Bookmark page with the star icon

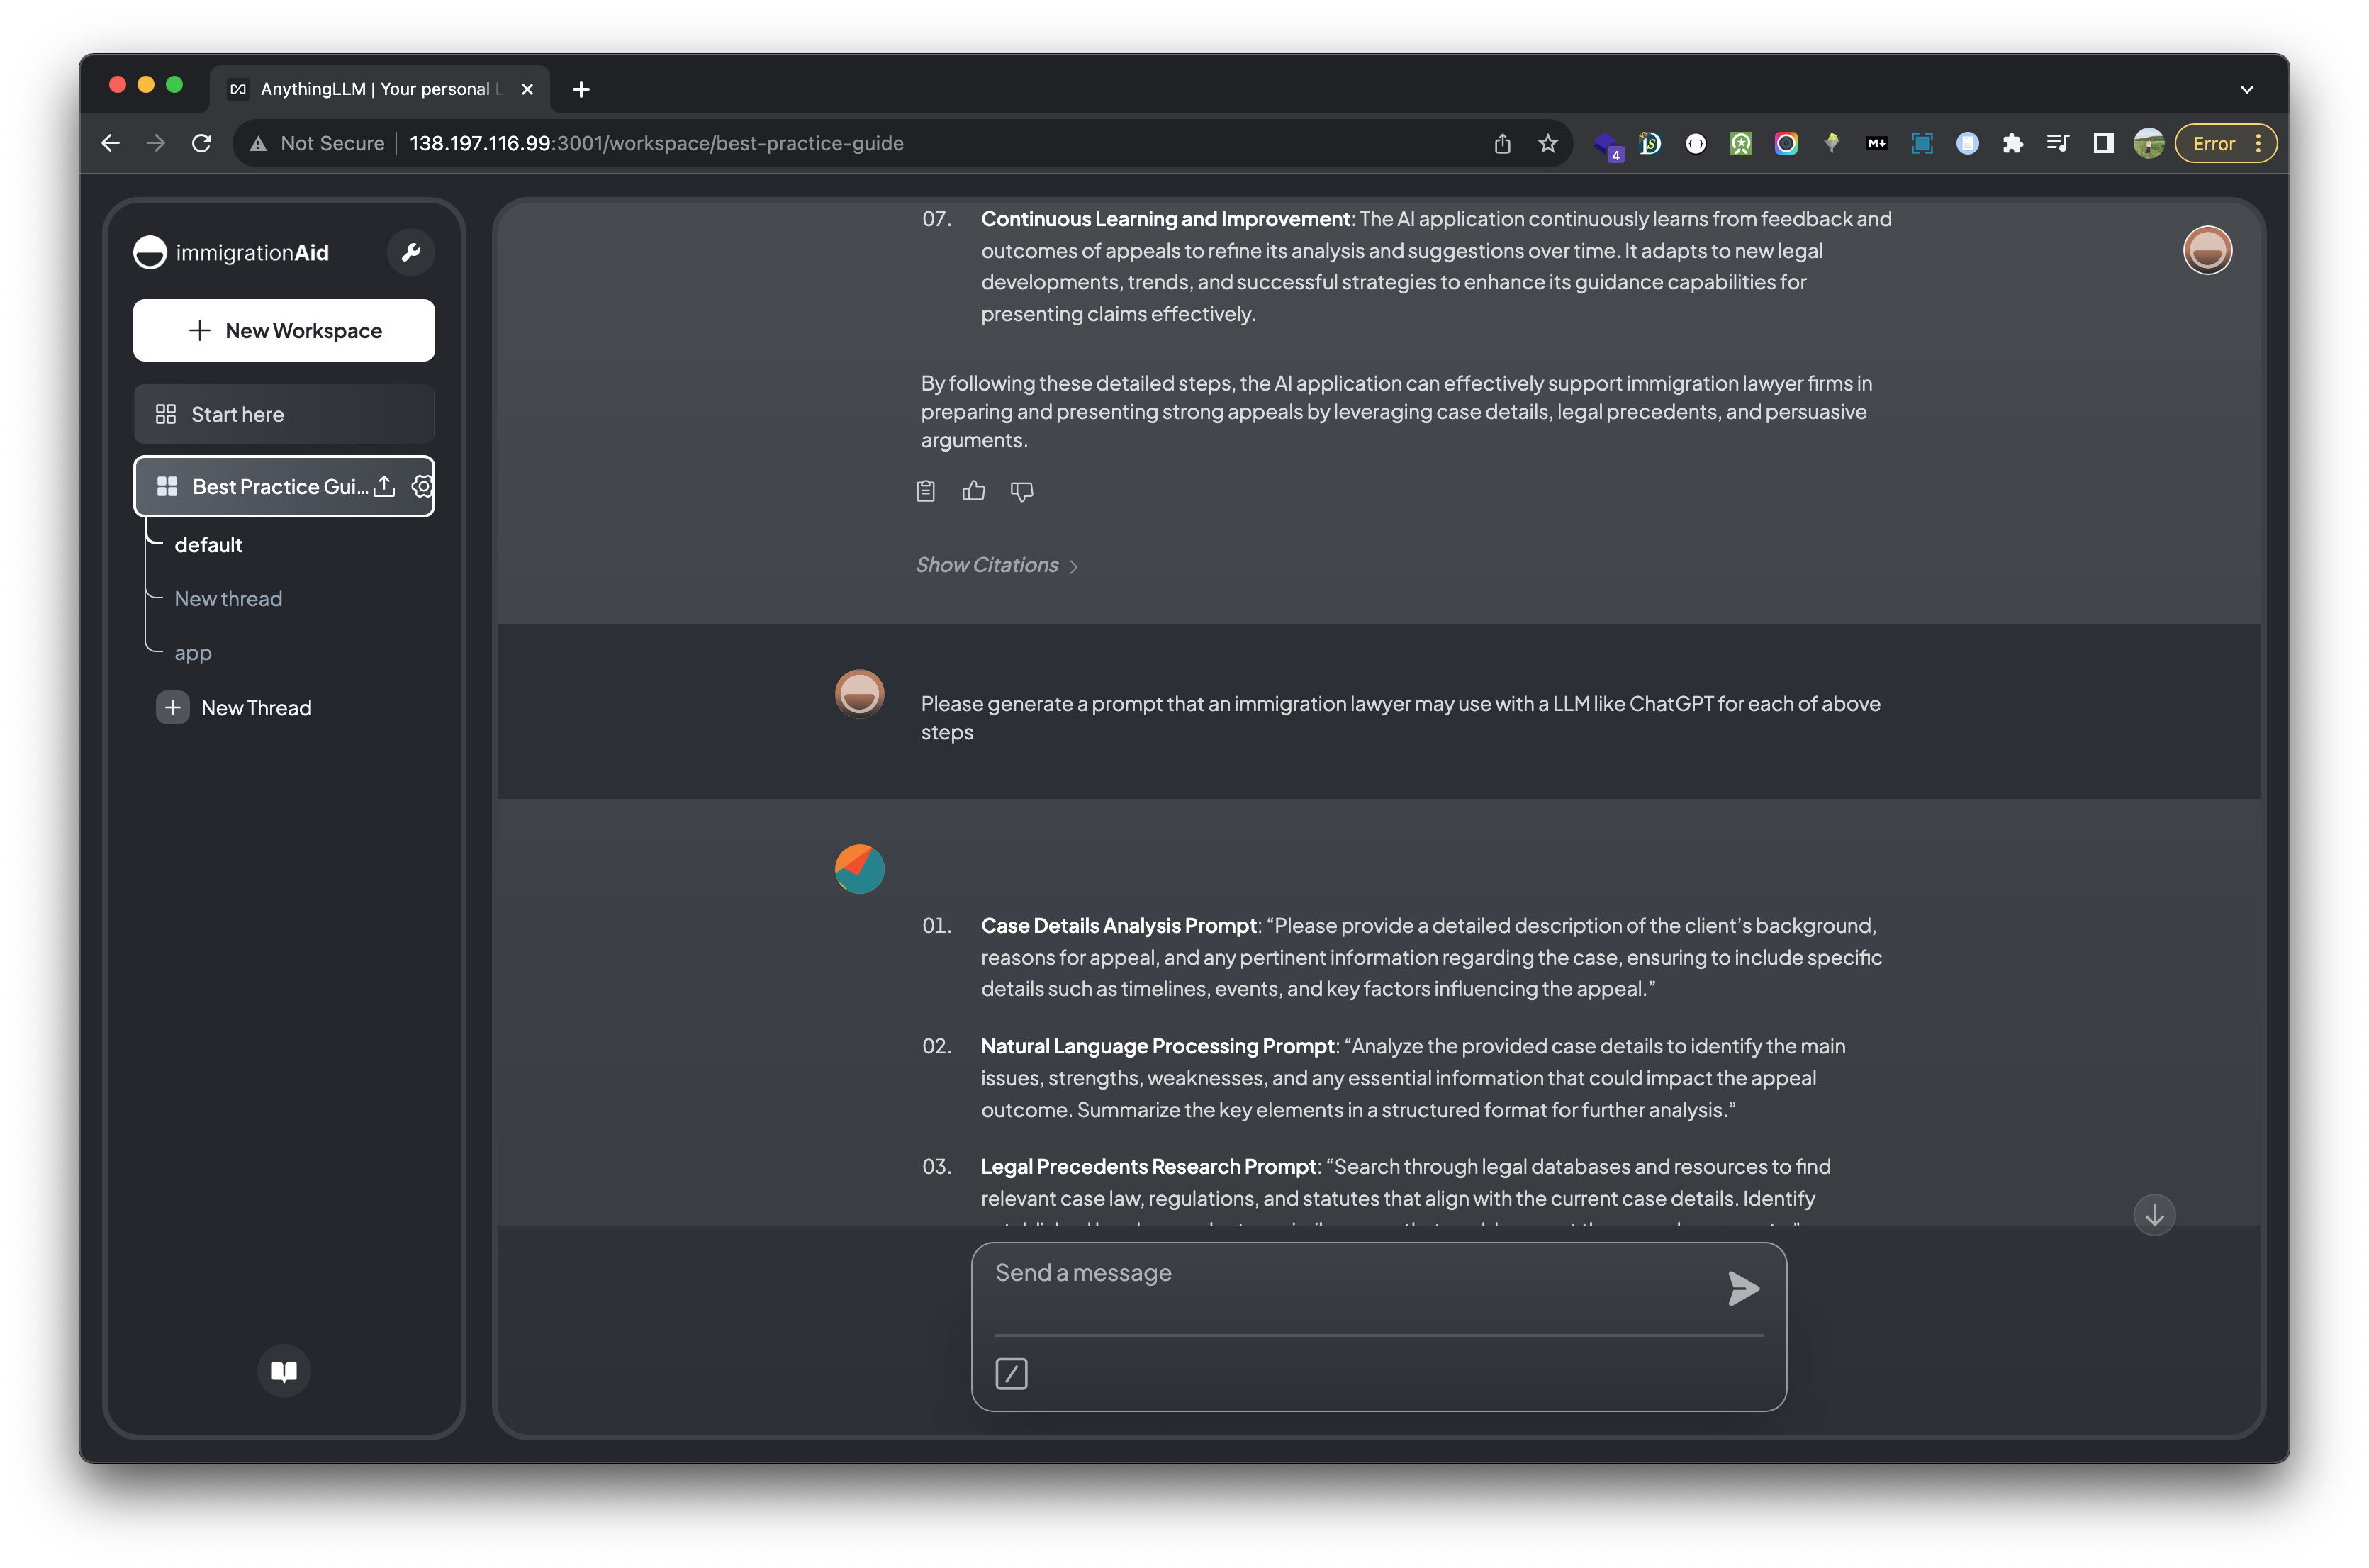pos(1547,143)
